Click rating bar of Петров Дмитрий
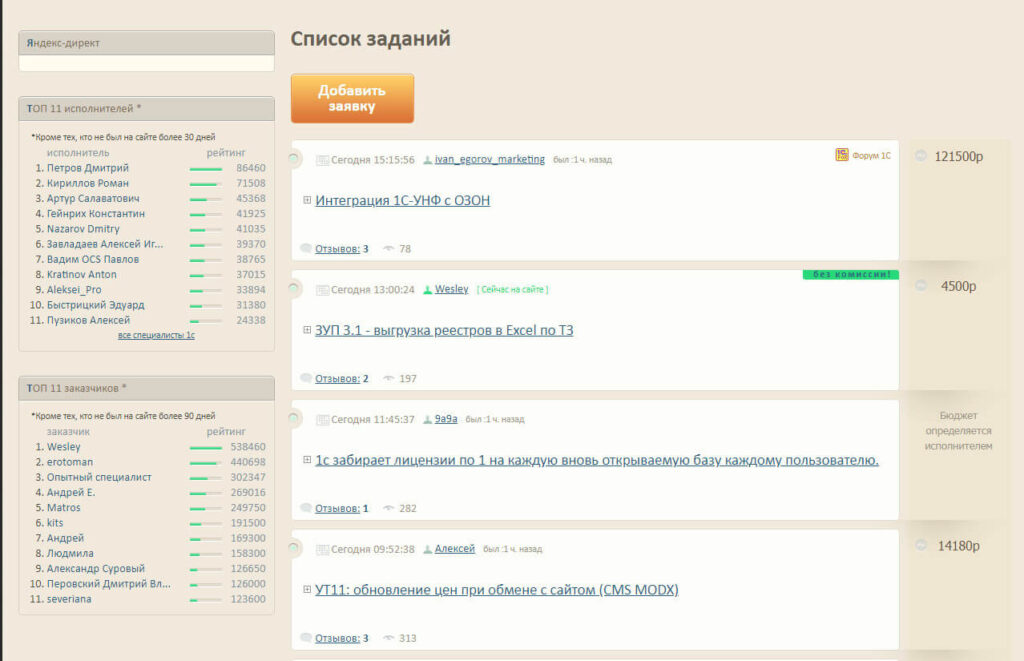The width and height of the screenshot is (1024, 661). pos(206,169)
